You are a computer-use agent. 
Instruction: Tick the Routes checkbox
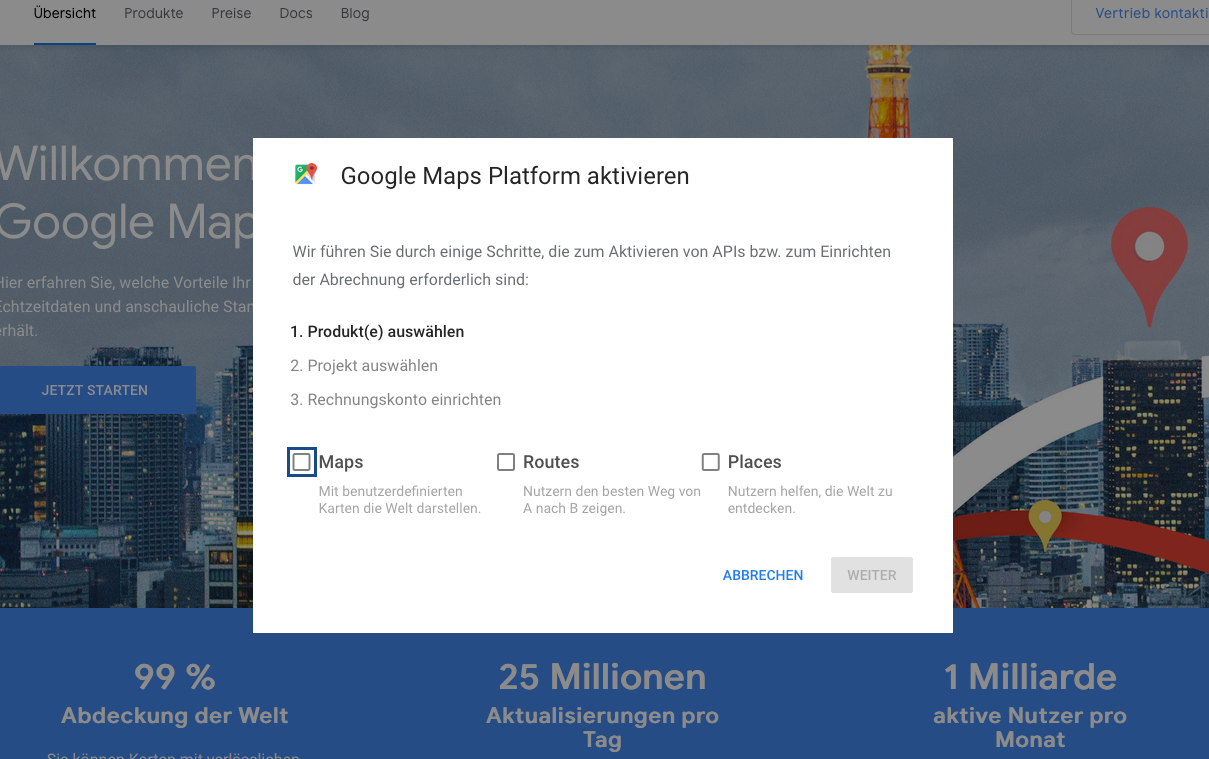506,462
